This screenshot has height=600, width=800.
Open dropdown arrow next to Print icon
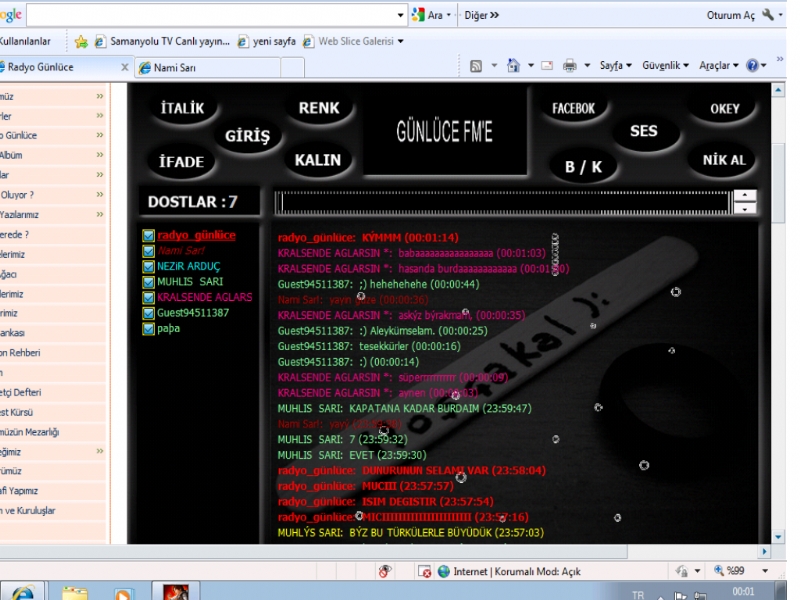click(587, 65)
